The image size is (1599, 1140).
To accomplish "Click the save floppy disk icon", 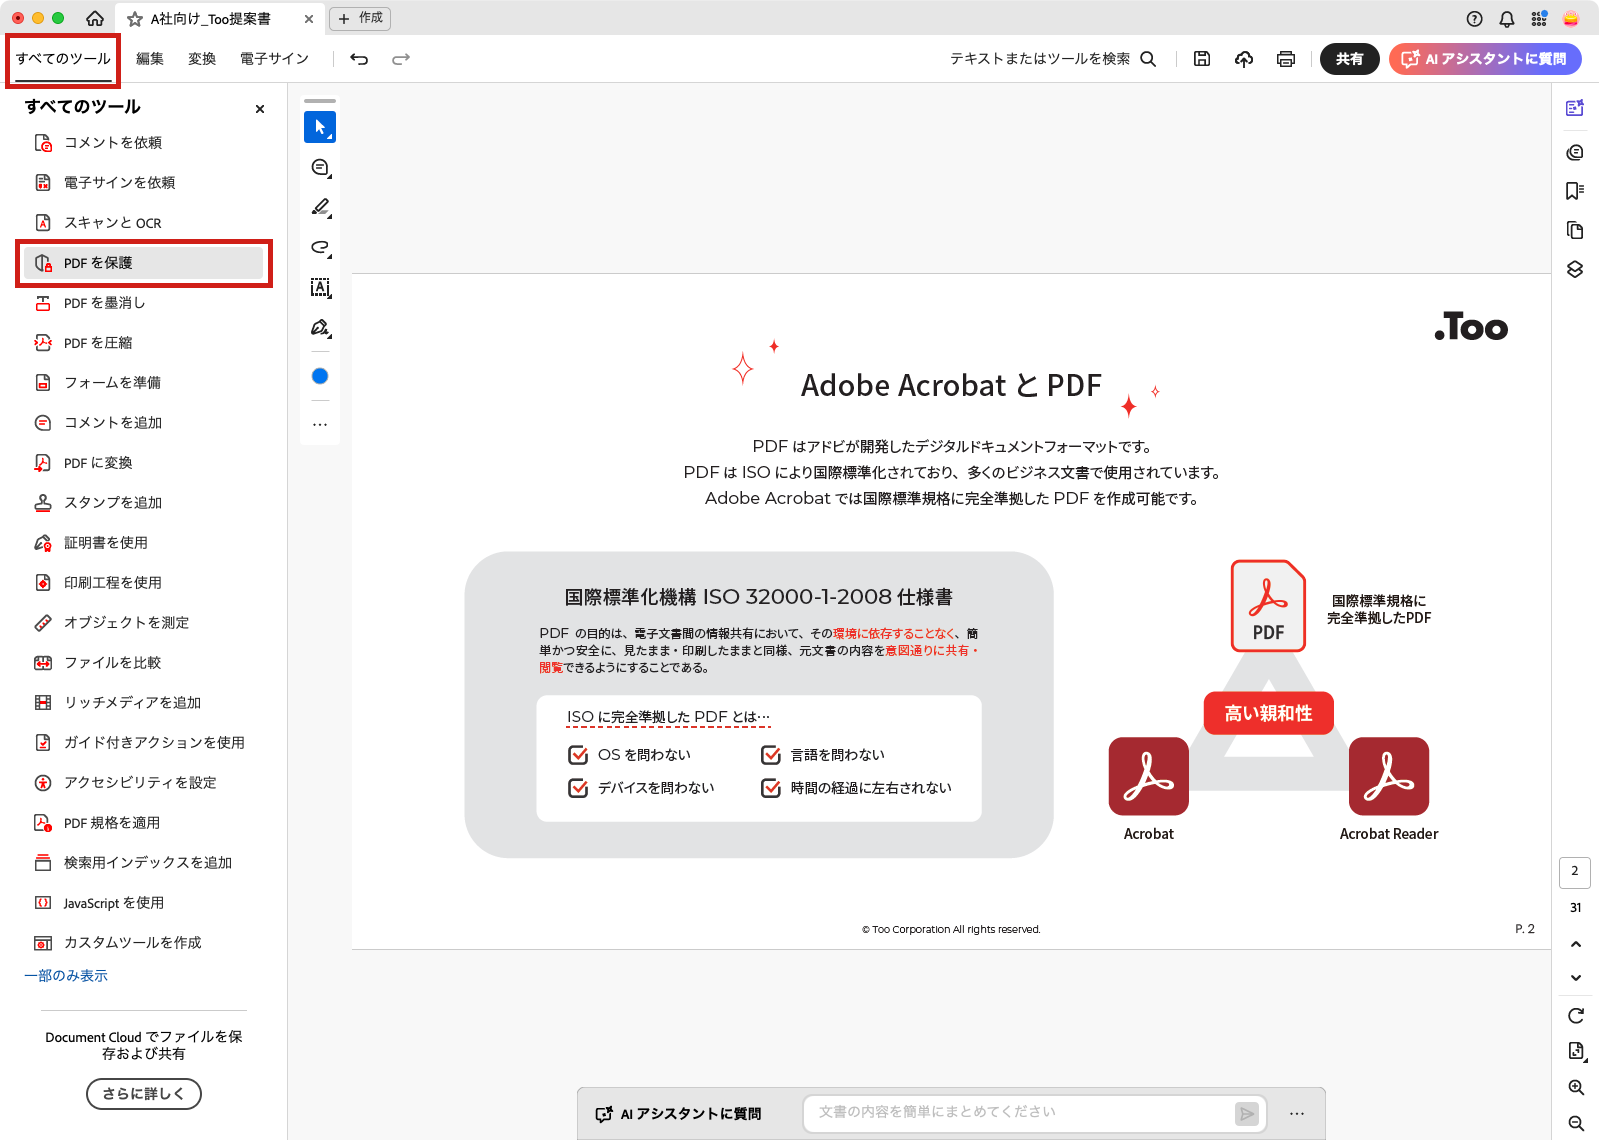I will tap(1202, 59).
